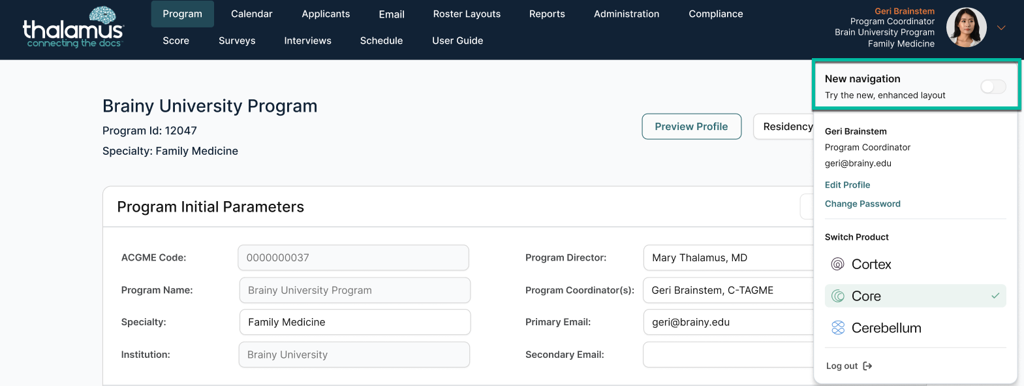This screenshot has width=1024, height=386.
Task: Open the Program tab
Action: pos(182,14)
